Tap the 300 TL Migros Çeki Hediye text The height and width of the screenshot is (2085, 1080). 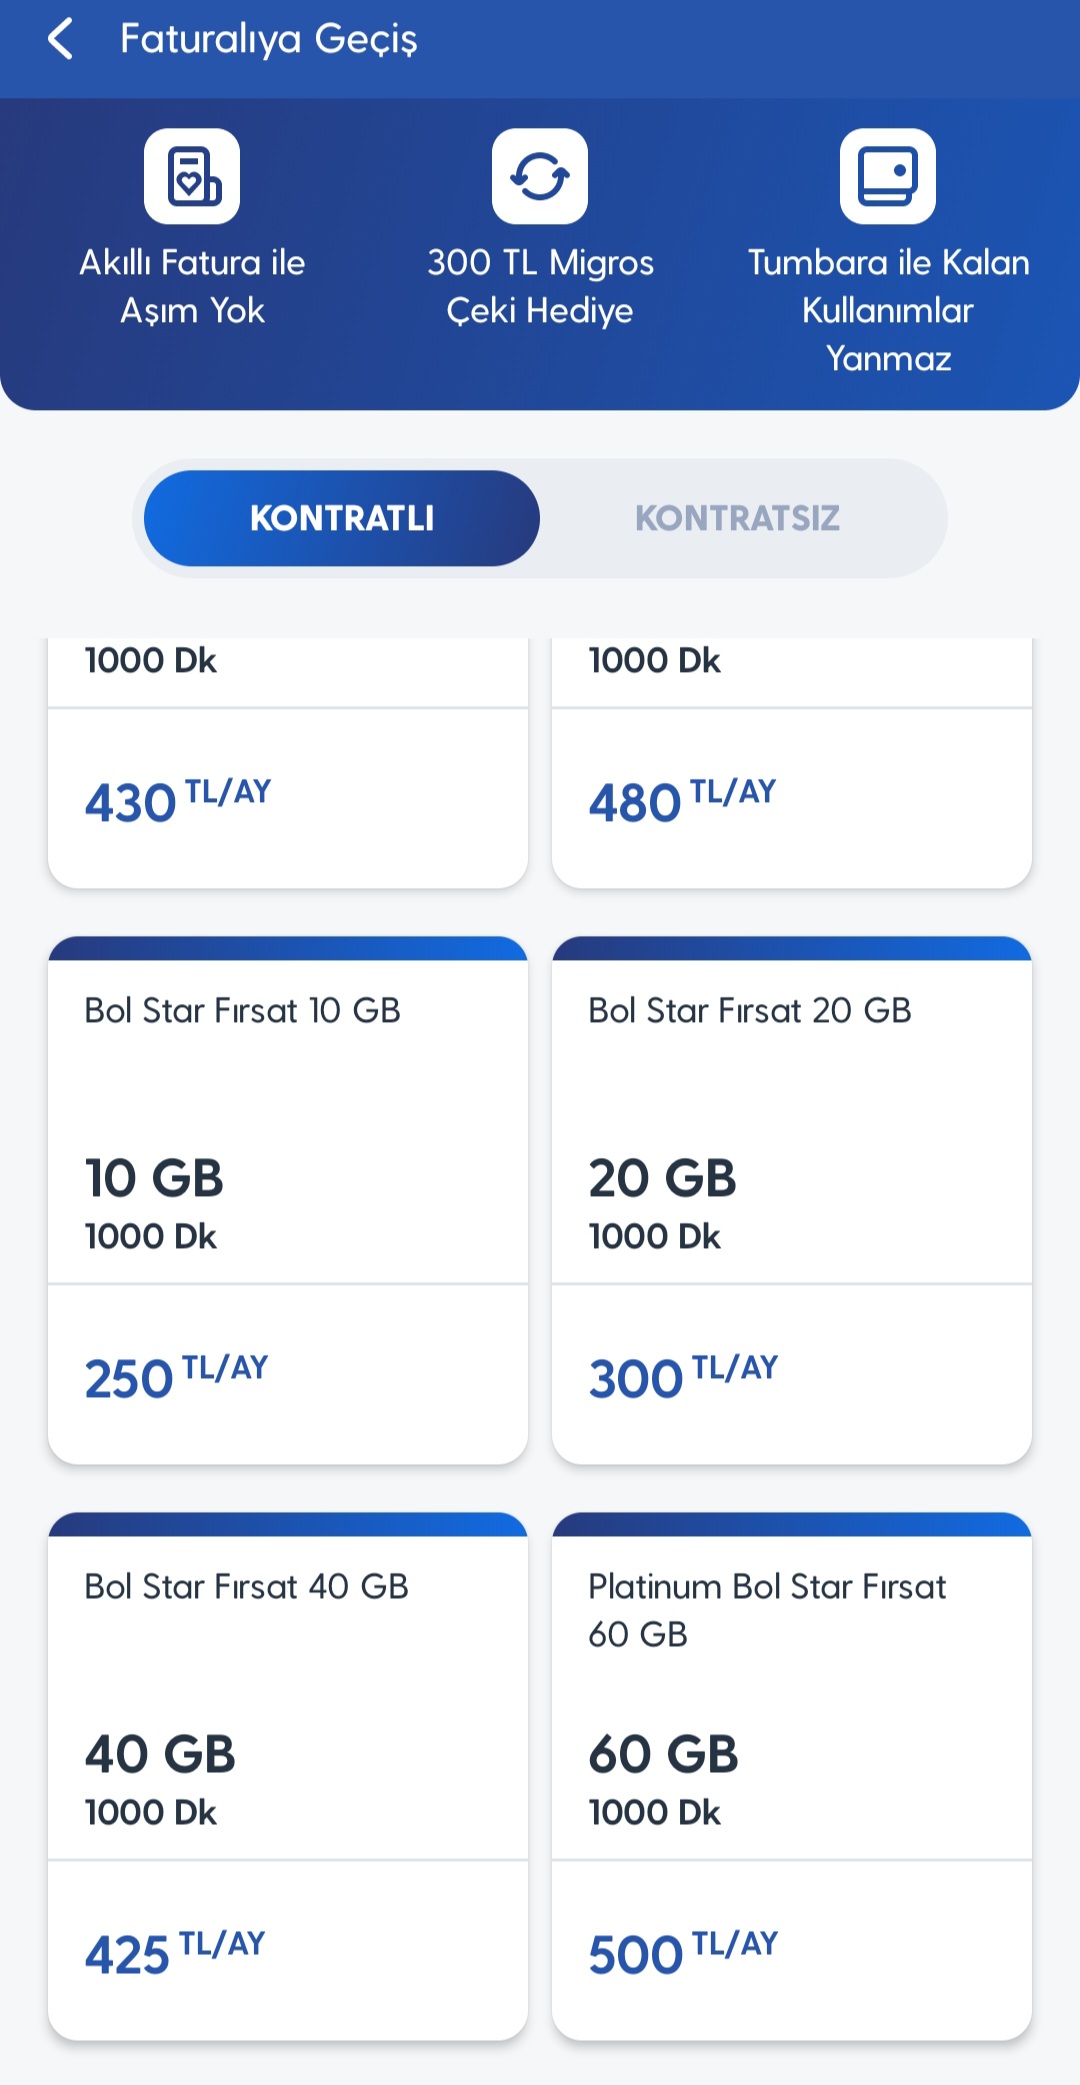540,286
